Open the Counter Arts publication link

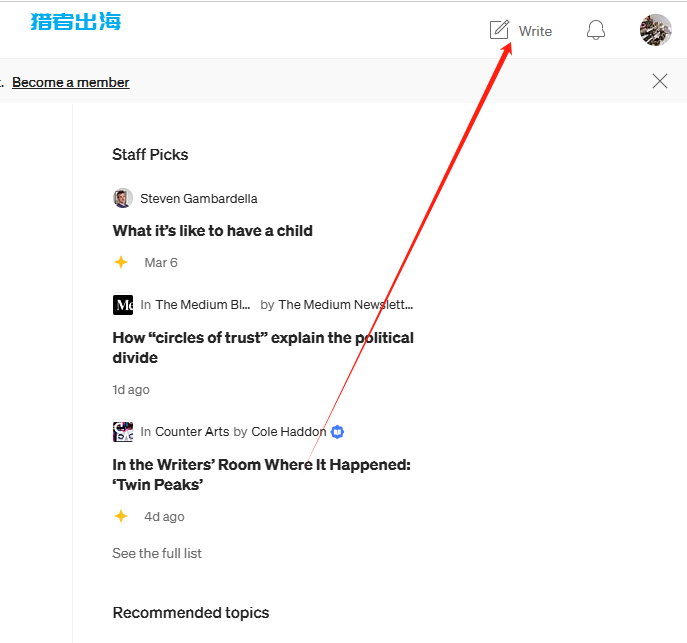pos(192,432)
